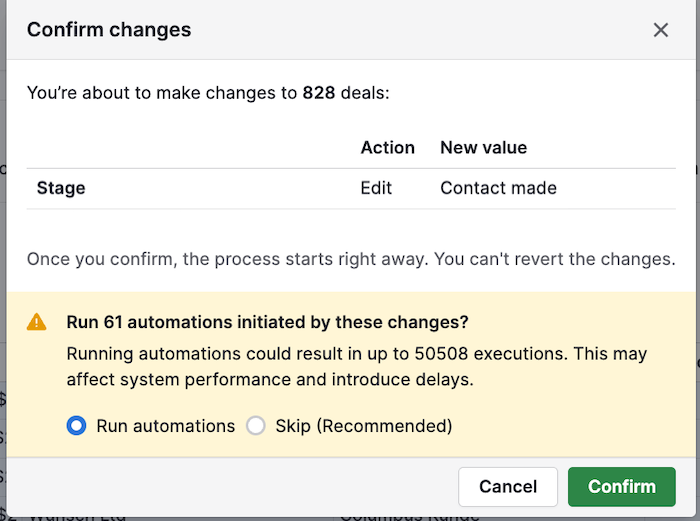Select the Stage field row label
This screenshot has width=700, height=521.
click(61, 188)
